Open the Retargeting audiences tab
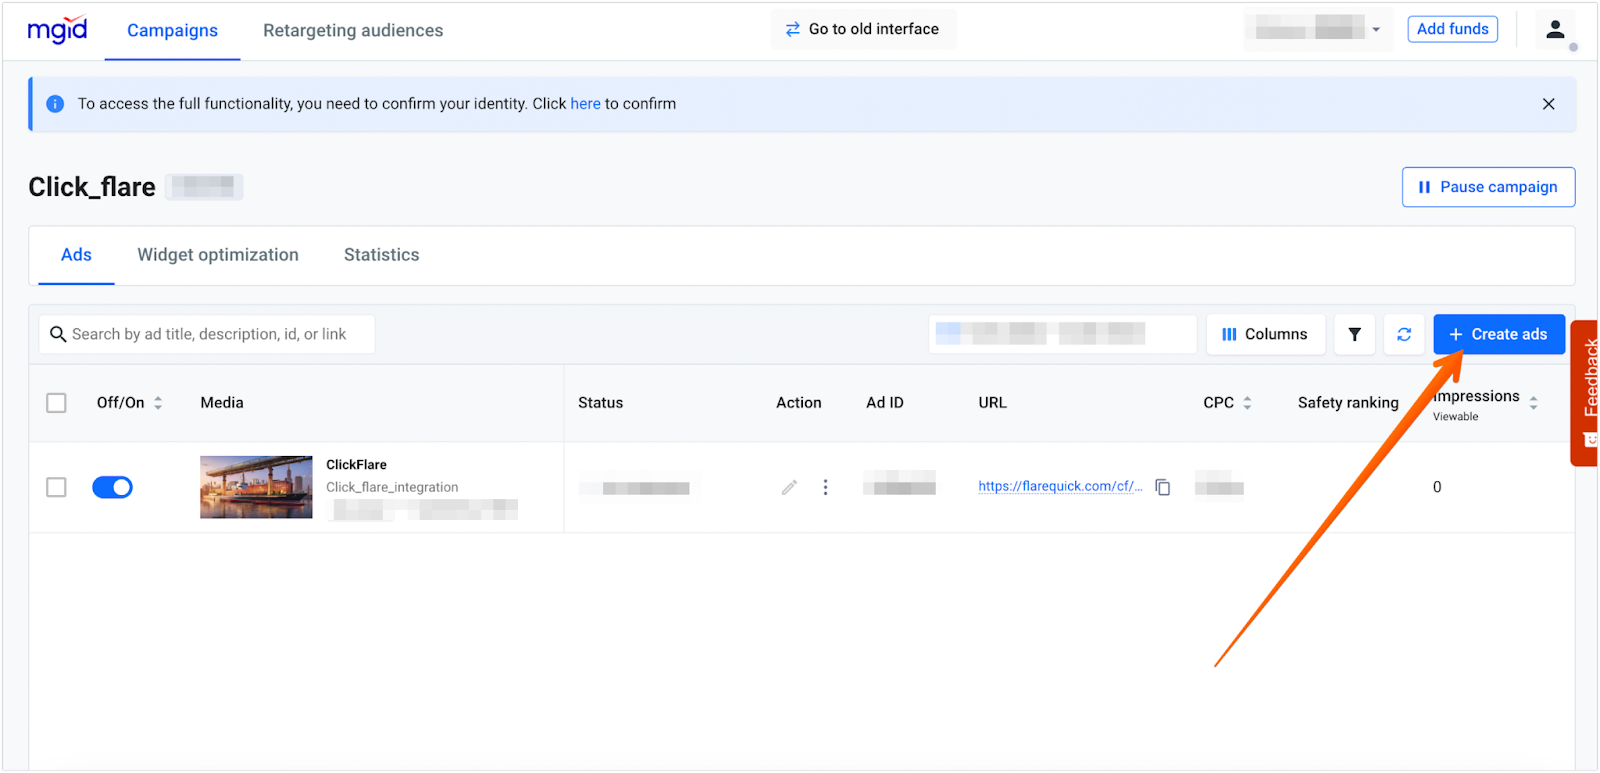The image size is (1600, 773). 353,30
